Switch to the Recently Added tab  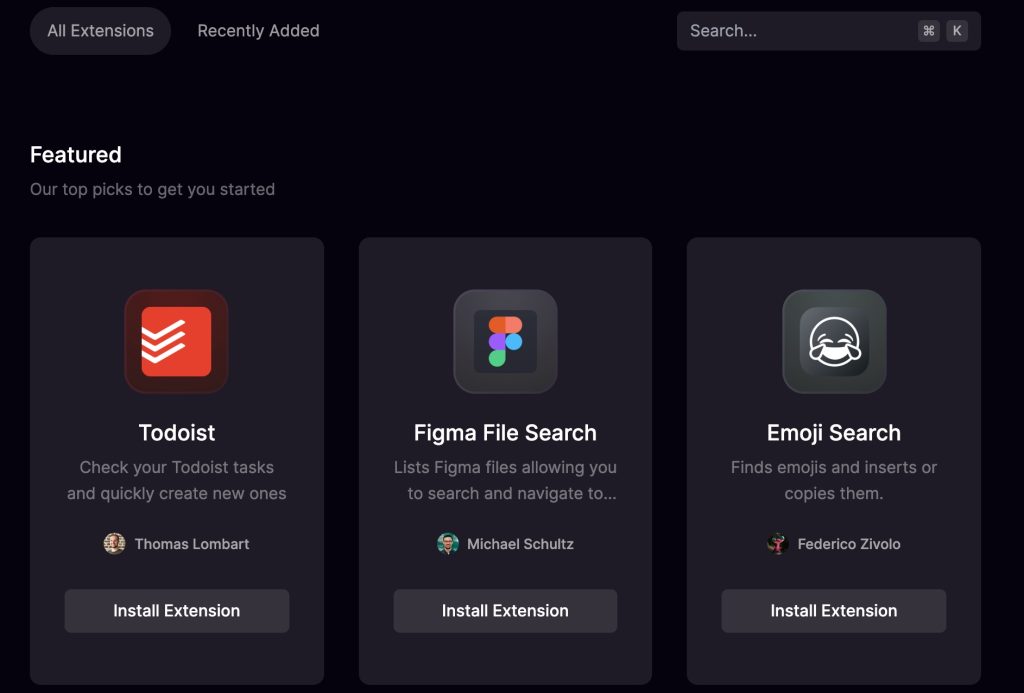[259, 31]
